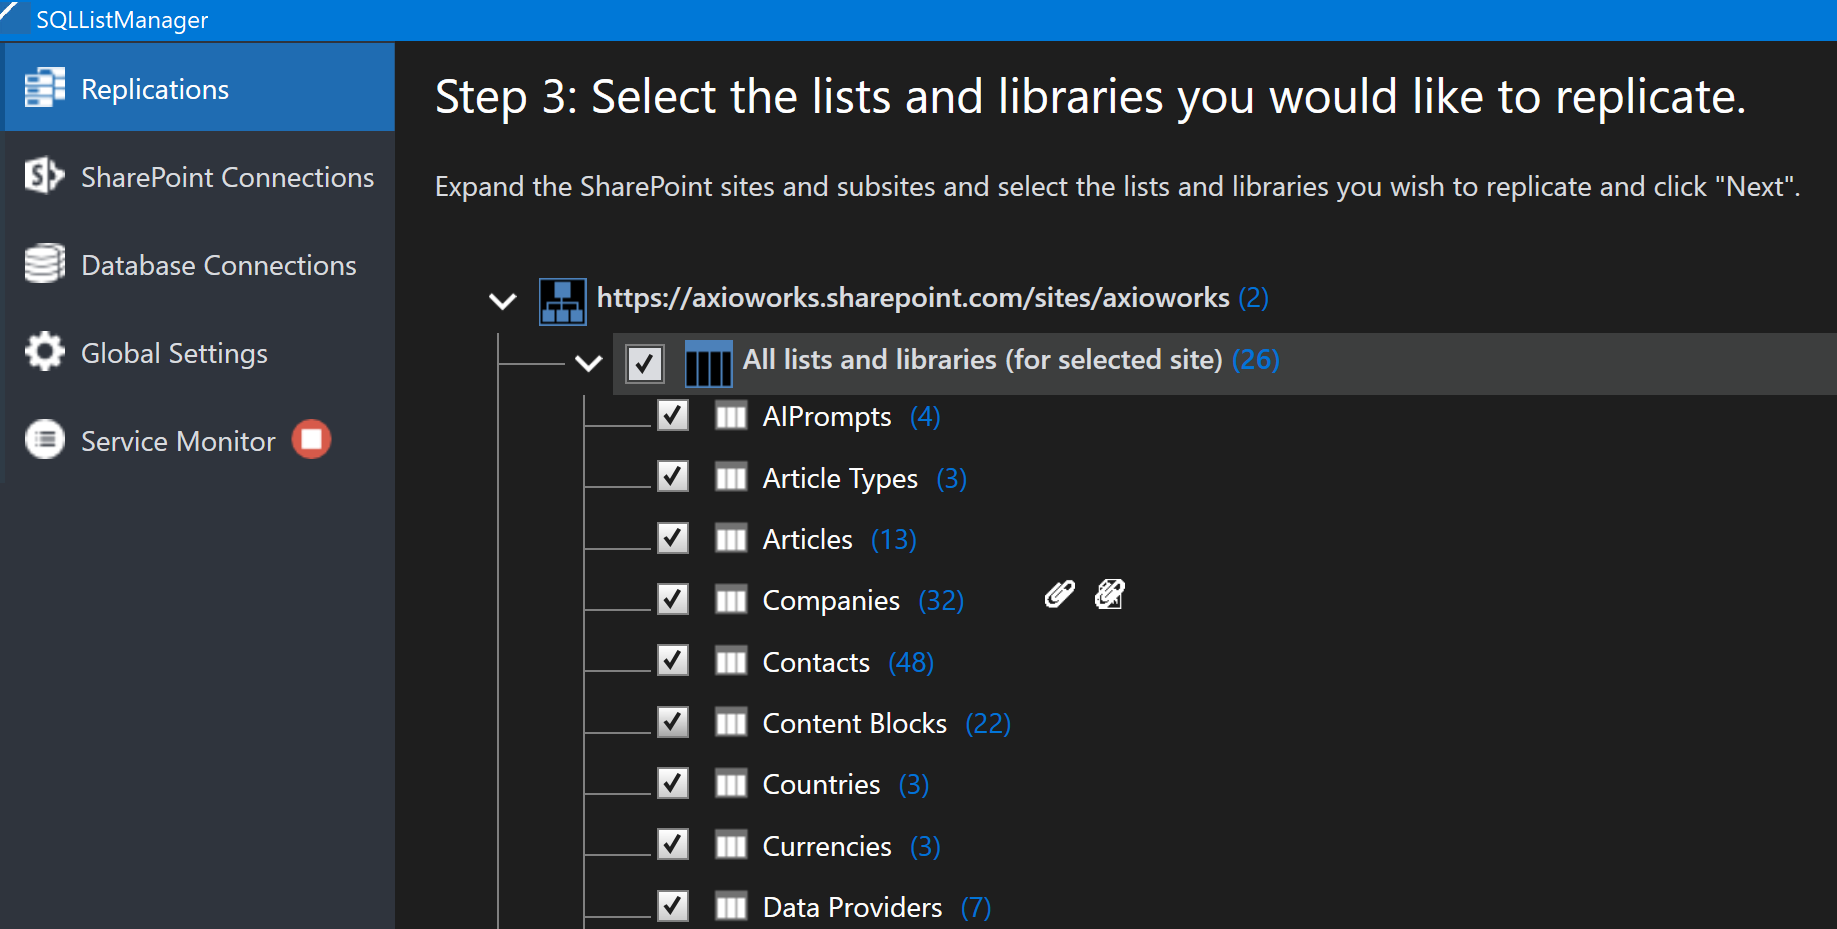Uncheck the All lists and libraries checkbox
The image size is (1837, 929).
coord(644,363)
